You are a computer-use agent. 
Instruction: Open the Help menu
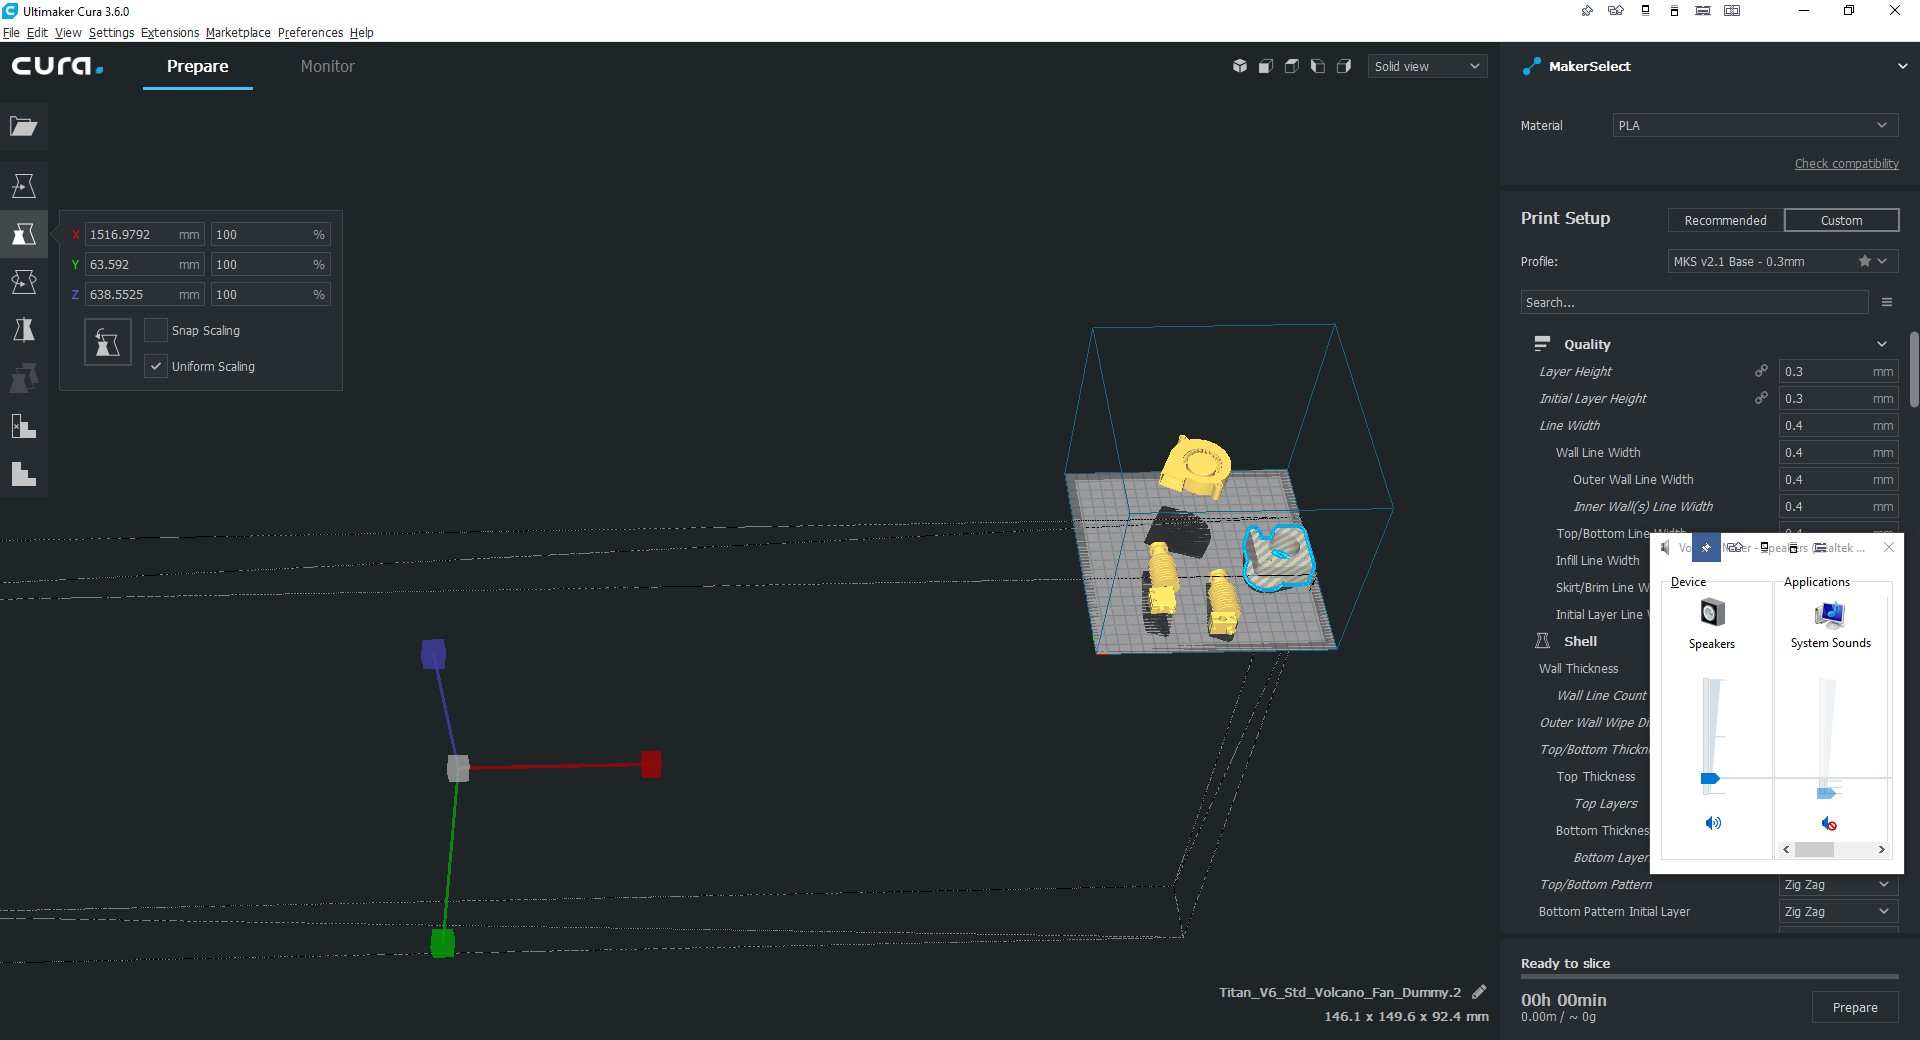click(361, 32)
